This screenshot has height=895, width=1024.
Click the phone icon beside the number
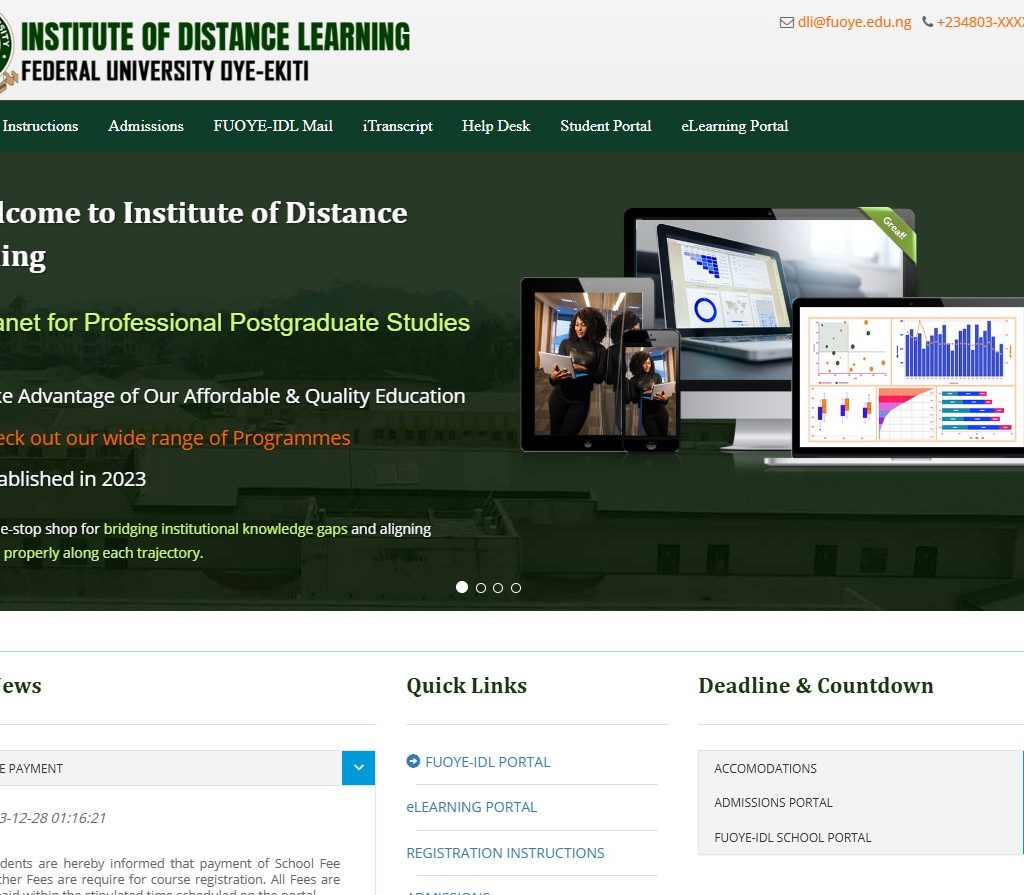pyautogui.click(x=927, y=22)
